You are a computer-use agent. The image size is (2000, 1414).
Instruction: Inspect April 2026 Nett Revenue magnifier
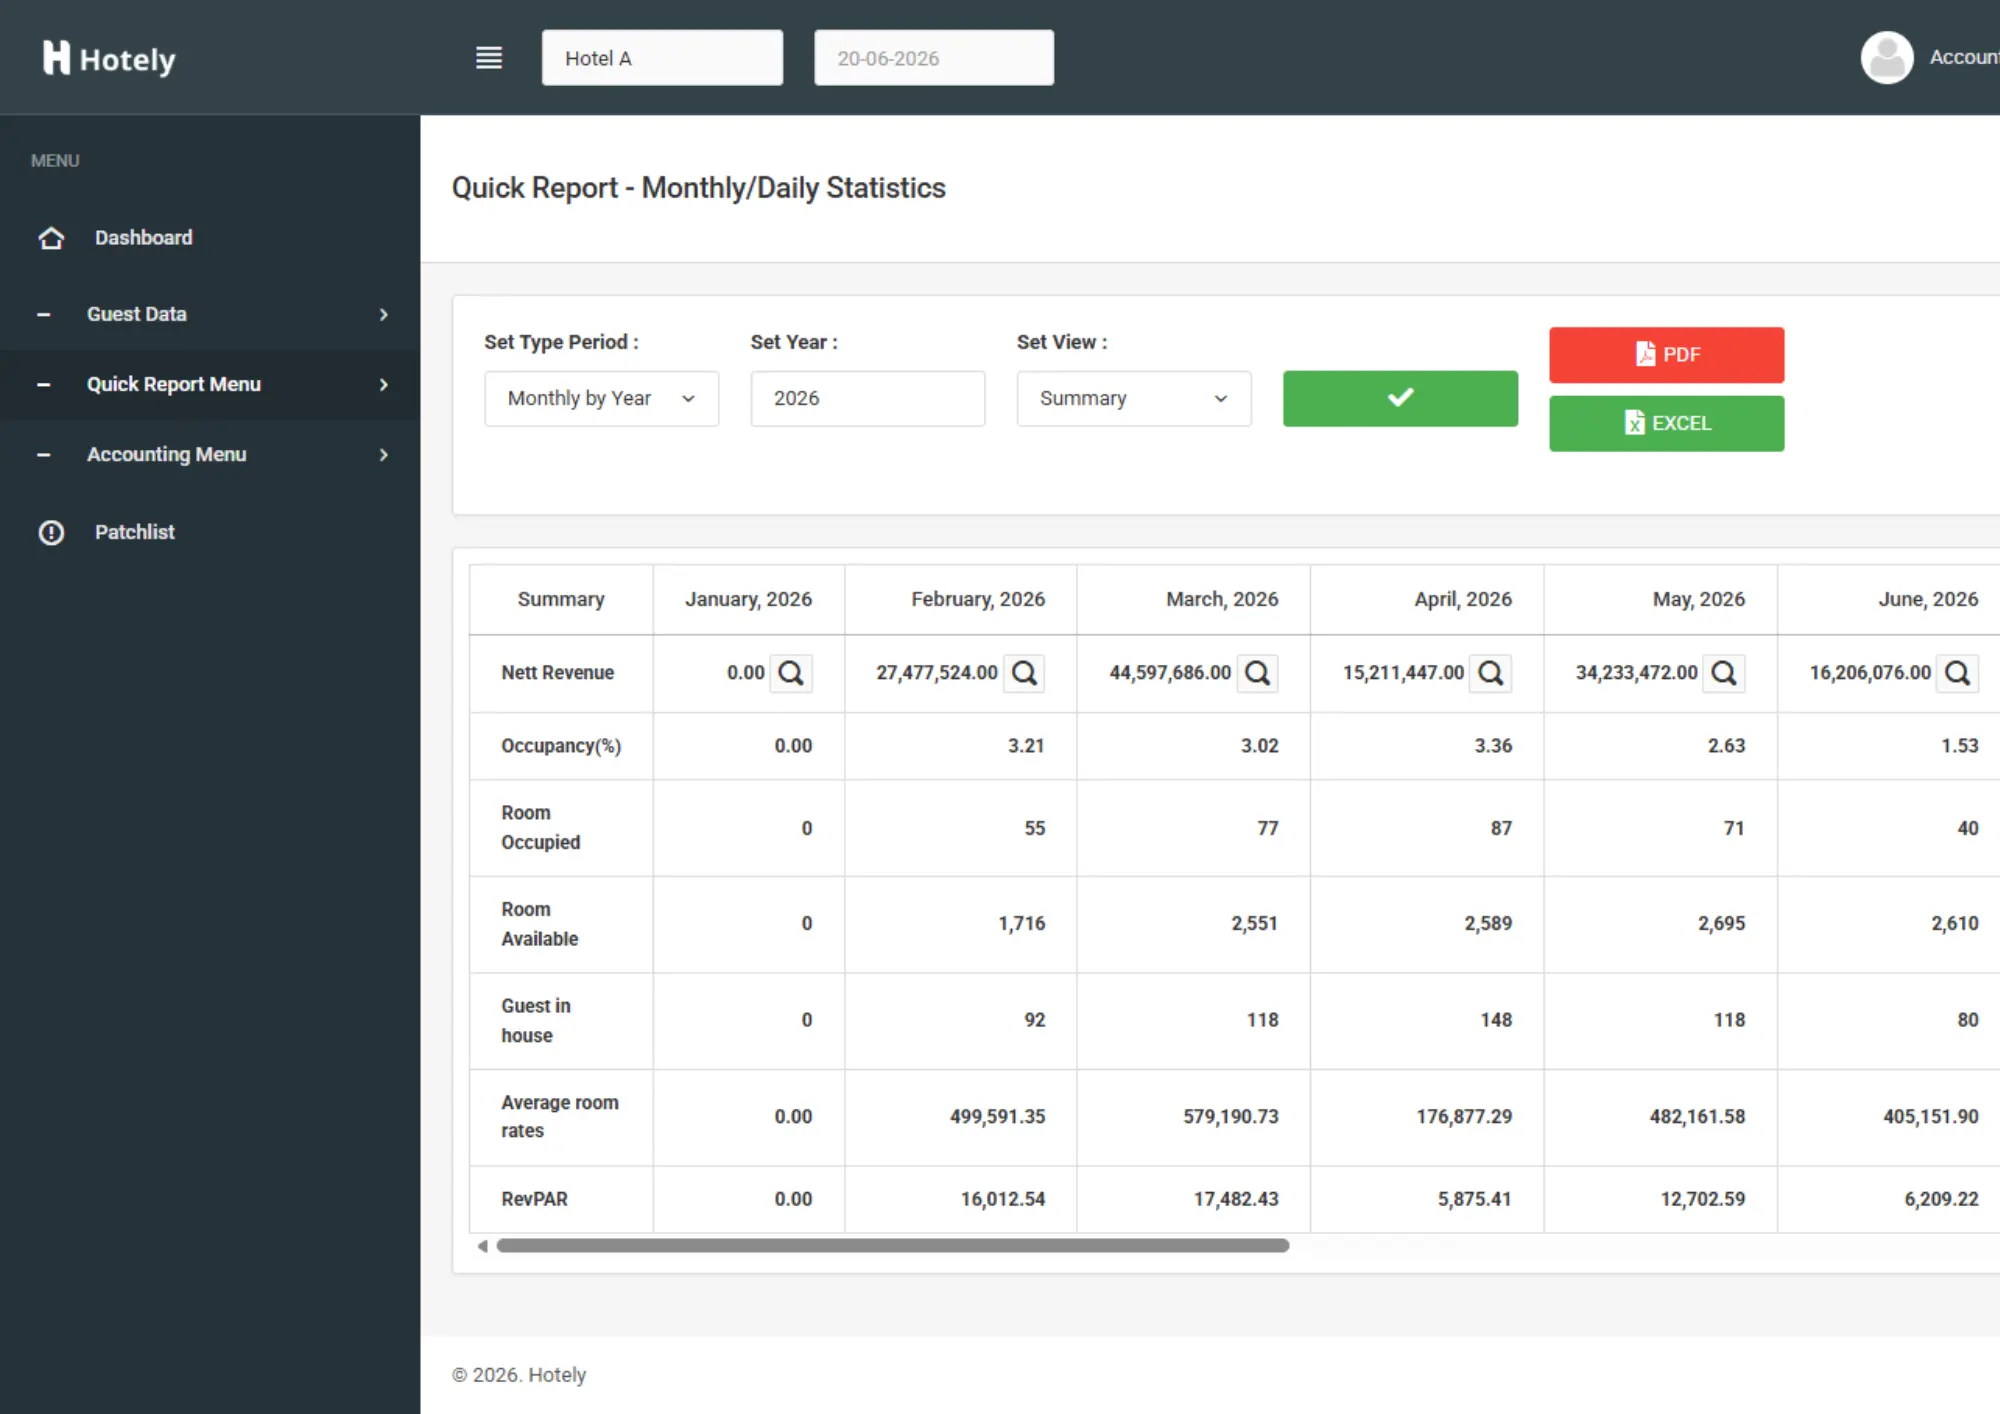[x=1491, y=673]
